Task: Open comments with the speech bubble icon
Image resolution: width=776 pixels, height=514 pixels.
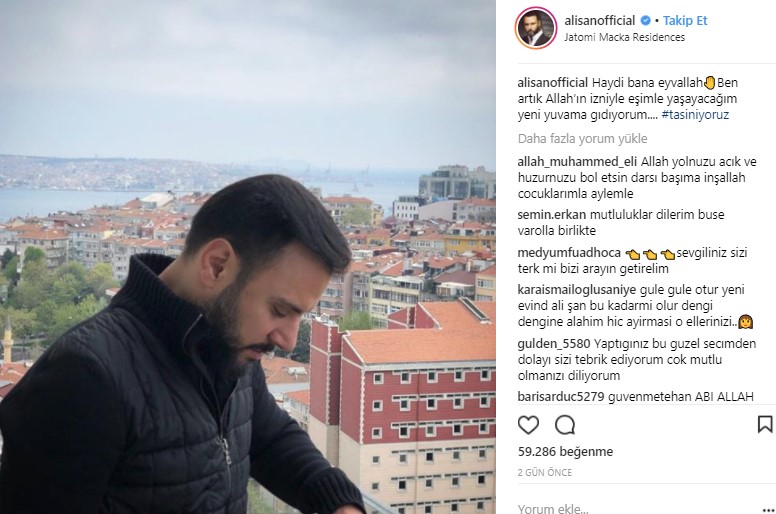Action: pyautogui.click(x=565, y=425)
